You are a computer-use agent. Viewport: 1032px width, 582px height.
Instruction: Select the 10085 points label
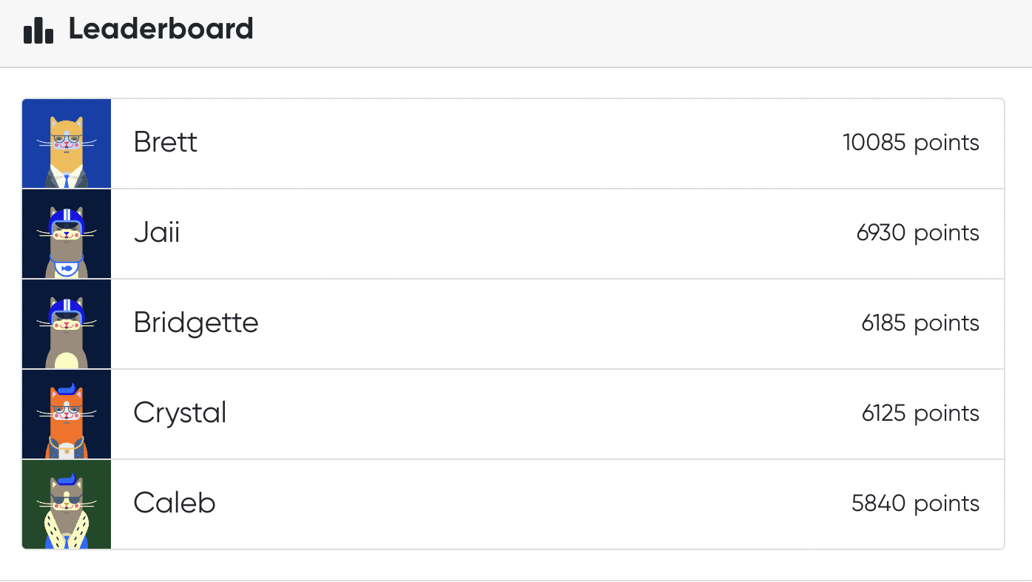[911, 142]
